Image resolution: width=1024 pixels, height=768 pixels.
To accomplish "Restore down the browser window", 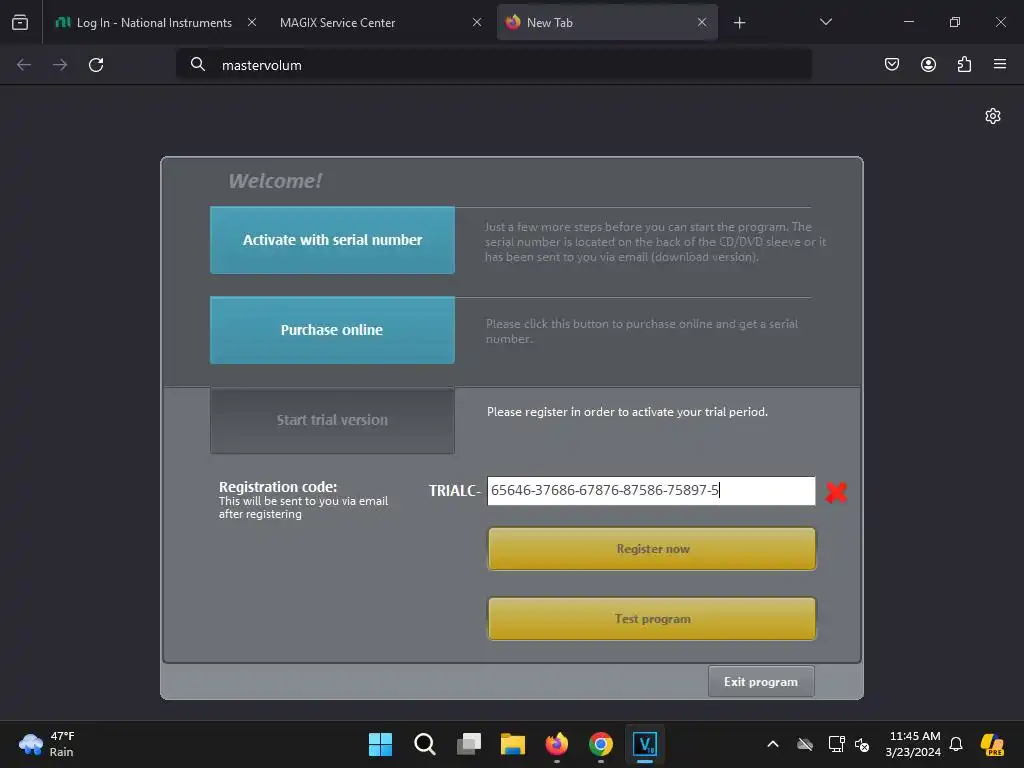I will click(955, 22).
